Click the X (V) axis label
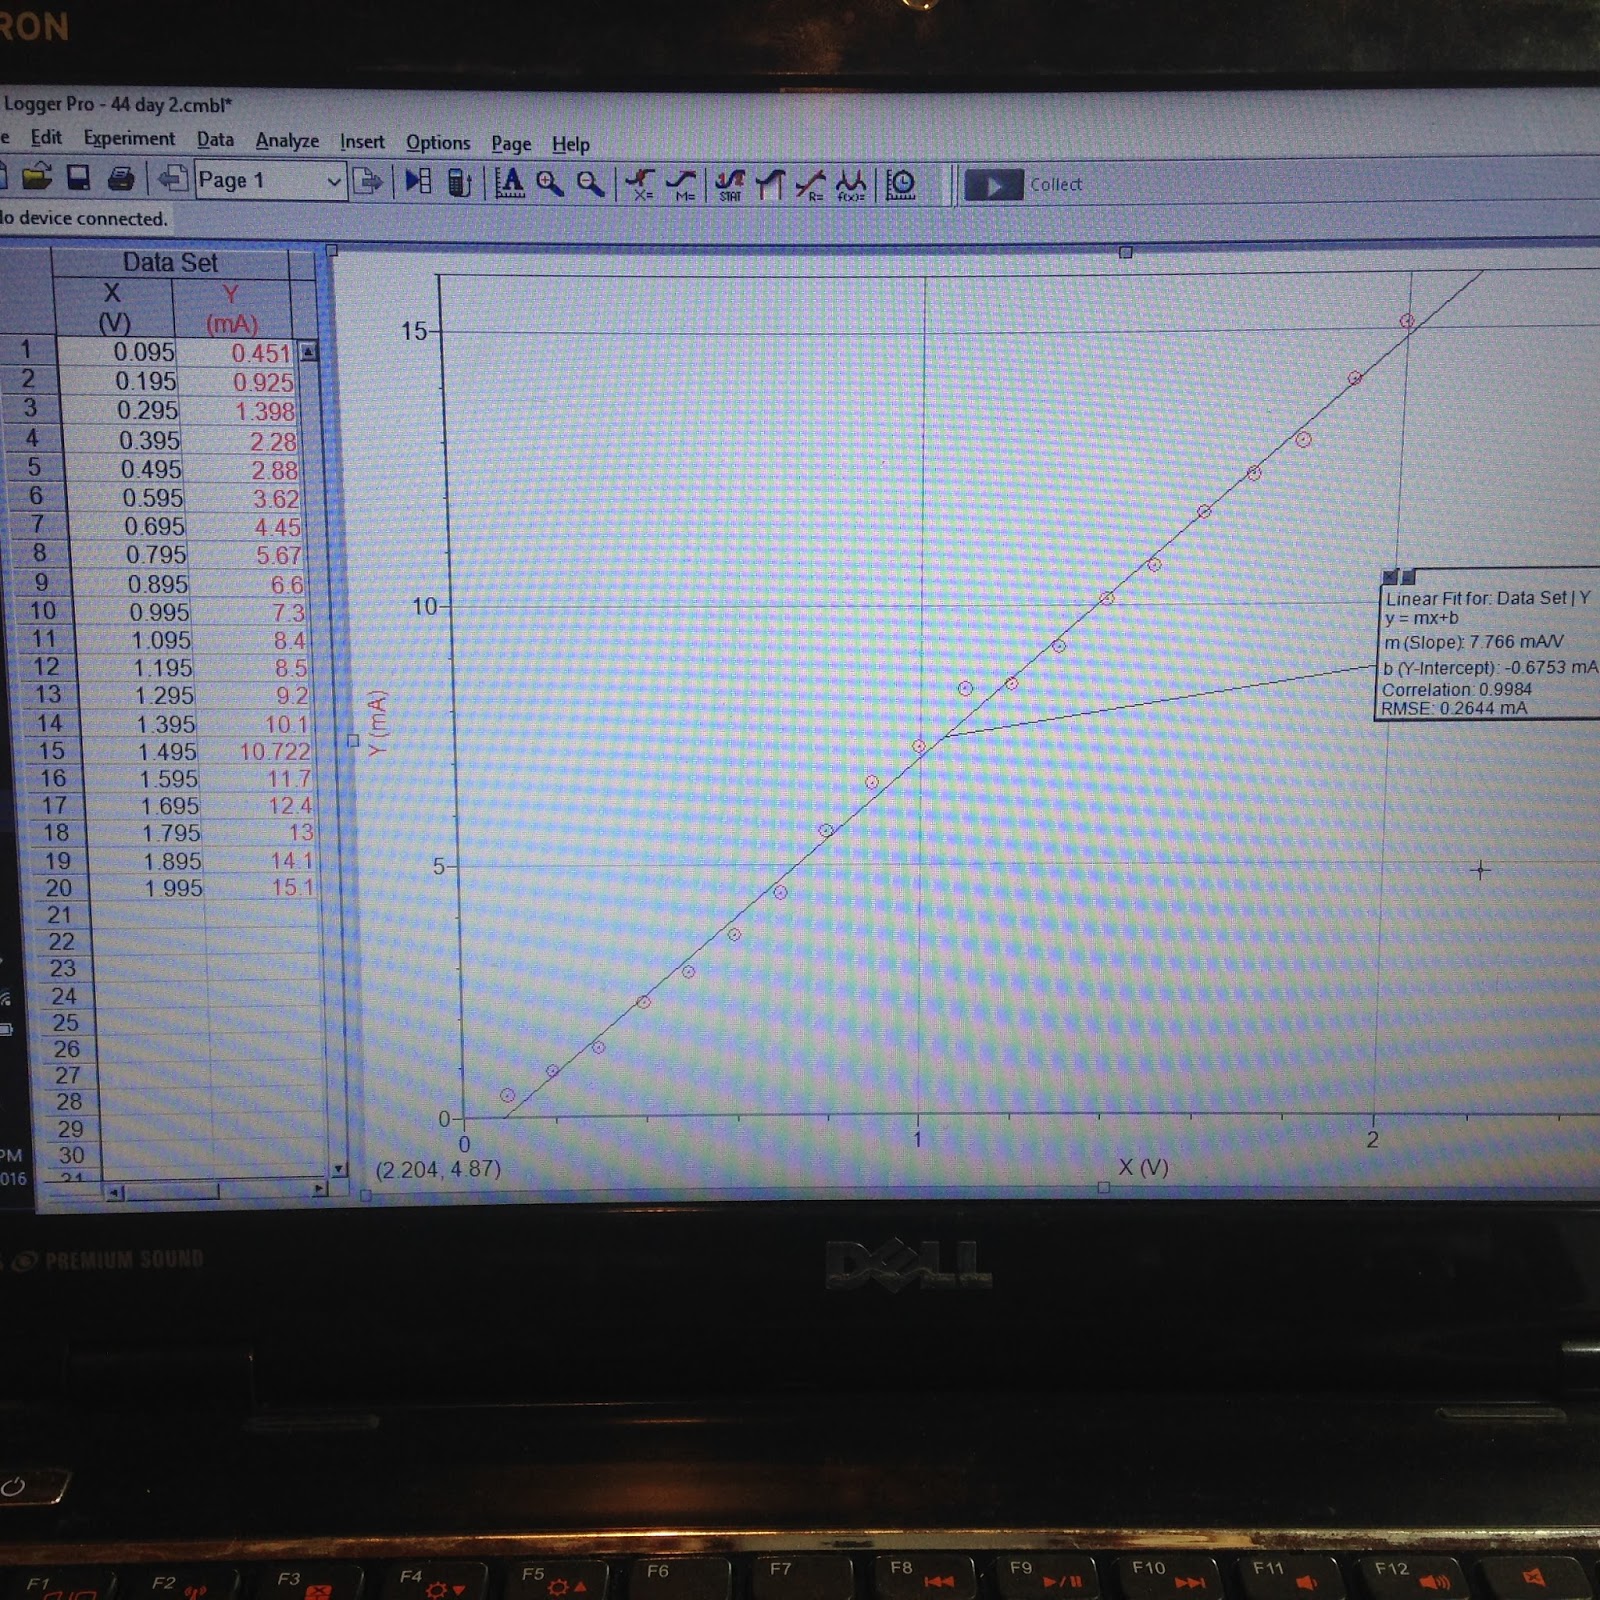Image resolution: width=1600 pixels, height=1600 pixels. 1143,1167
